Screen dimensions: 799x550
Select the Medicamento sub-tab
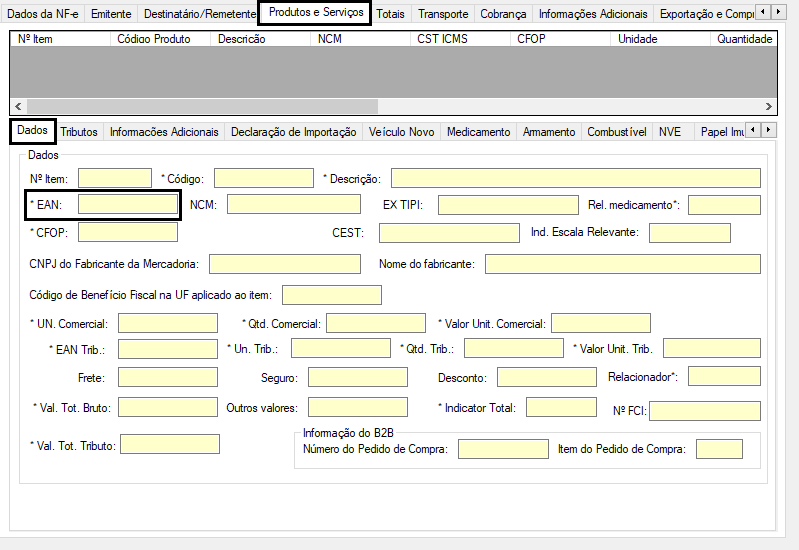pos(478,132)
